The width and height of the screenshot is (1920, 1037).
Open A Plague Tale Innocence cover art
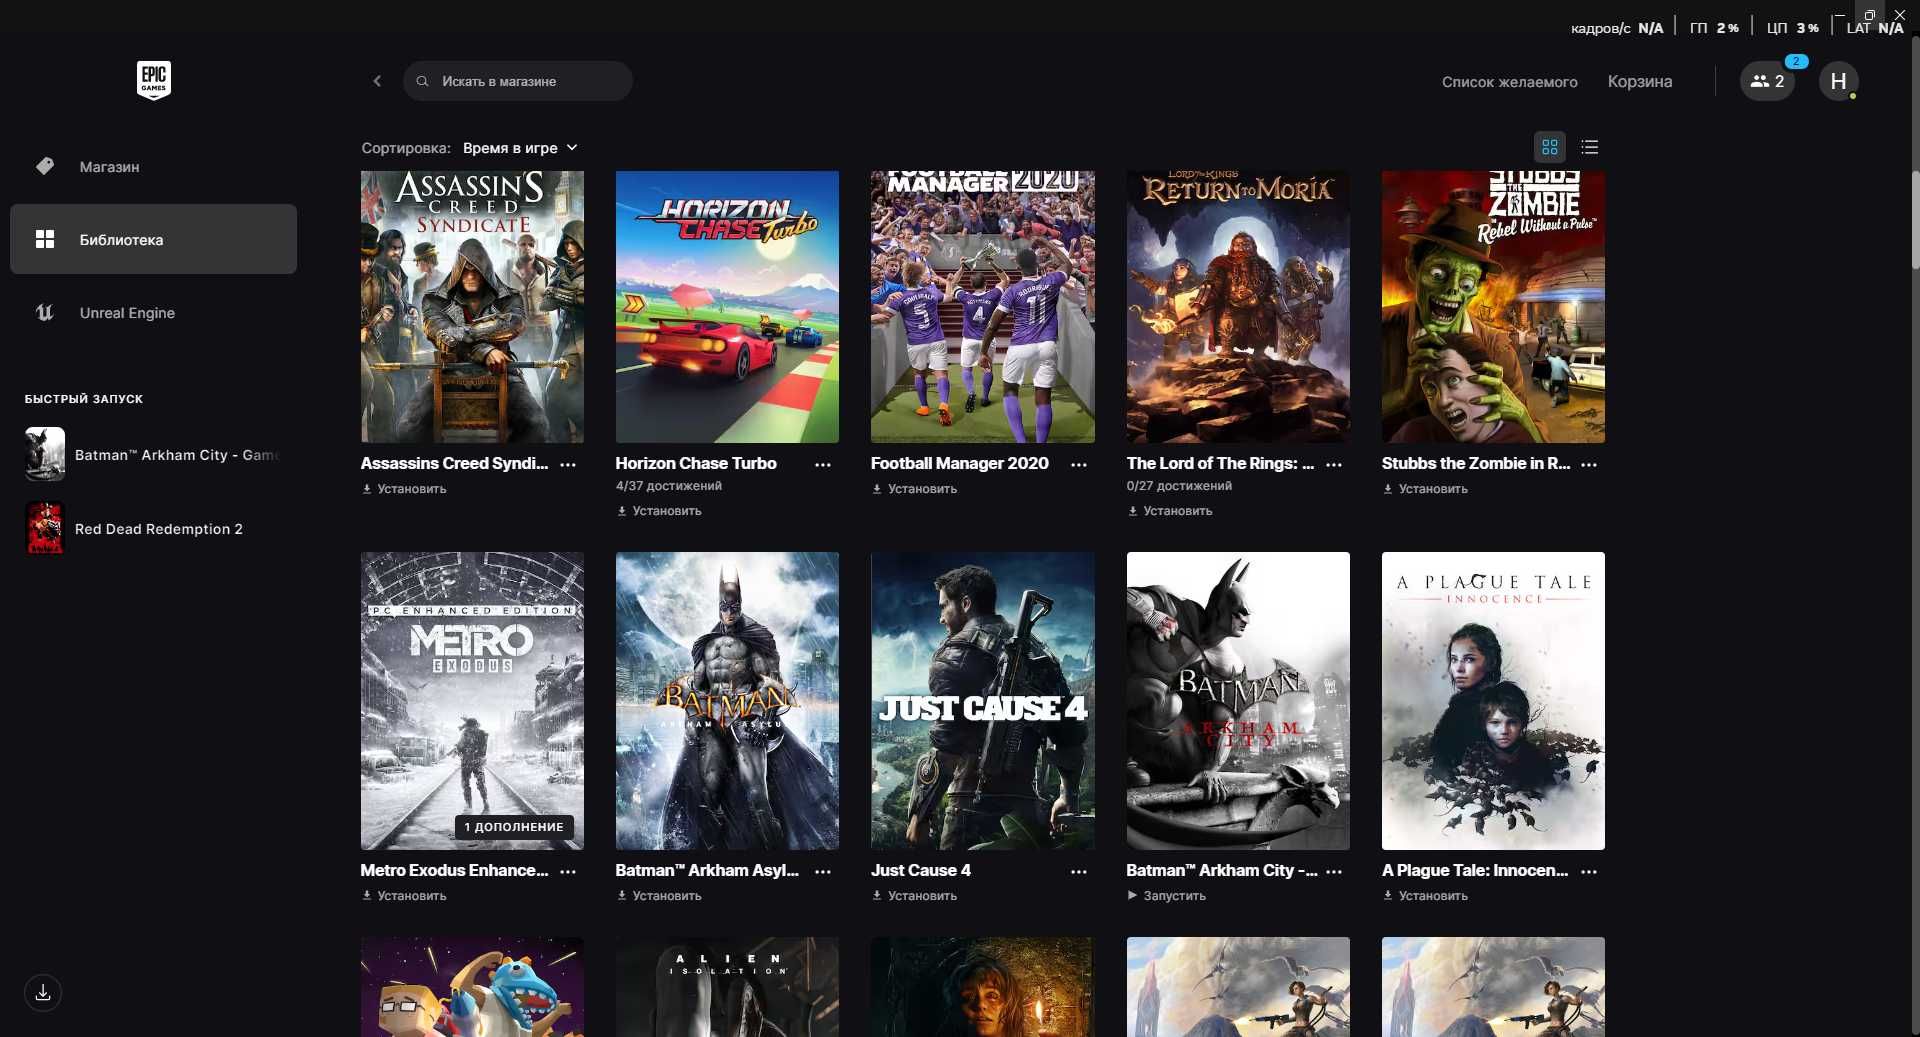click(1493, 701)
